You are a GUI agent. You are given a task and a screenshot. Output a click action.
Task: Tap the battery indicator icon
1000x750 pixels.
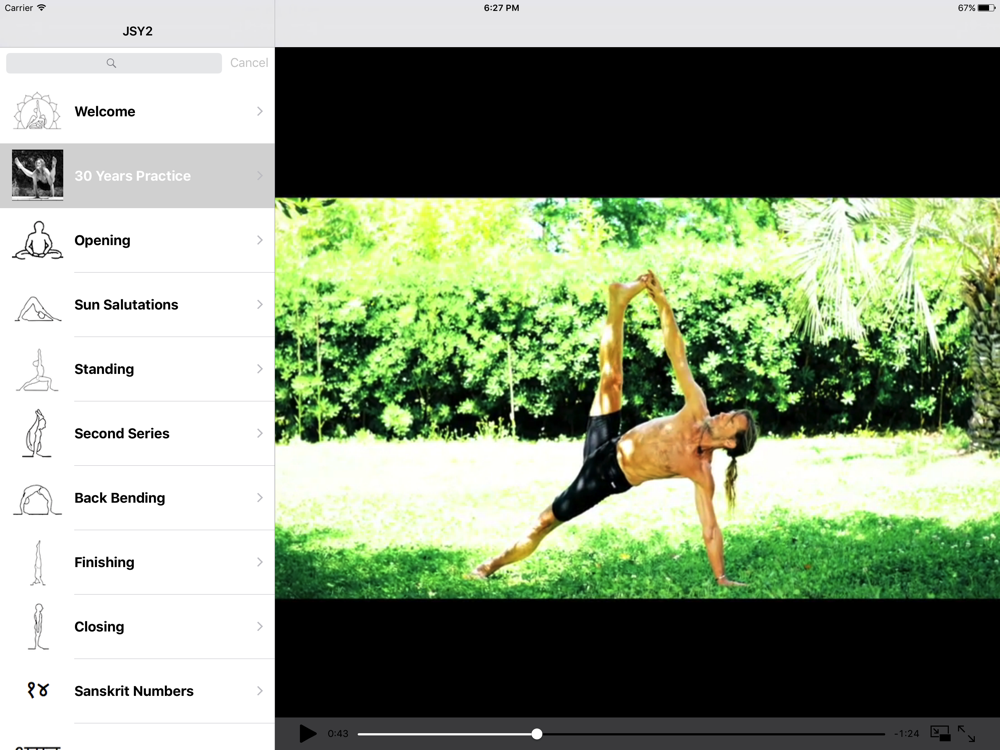click(987, 8)
